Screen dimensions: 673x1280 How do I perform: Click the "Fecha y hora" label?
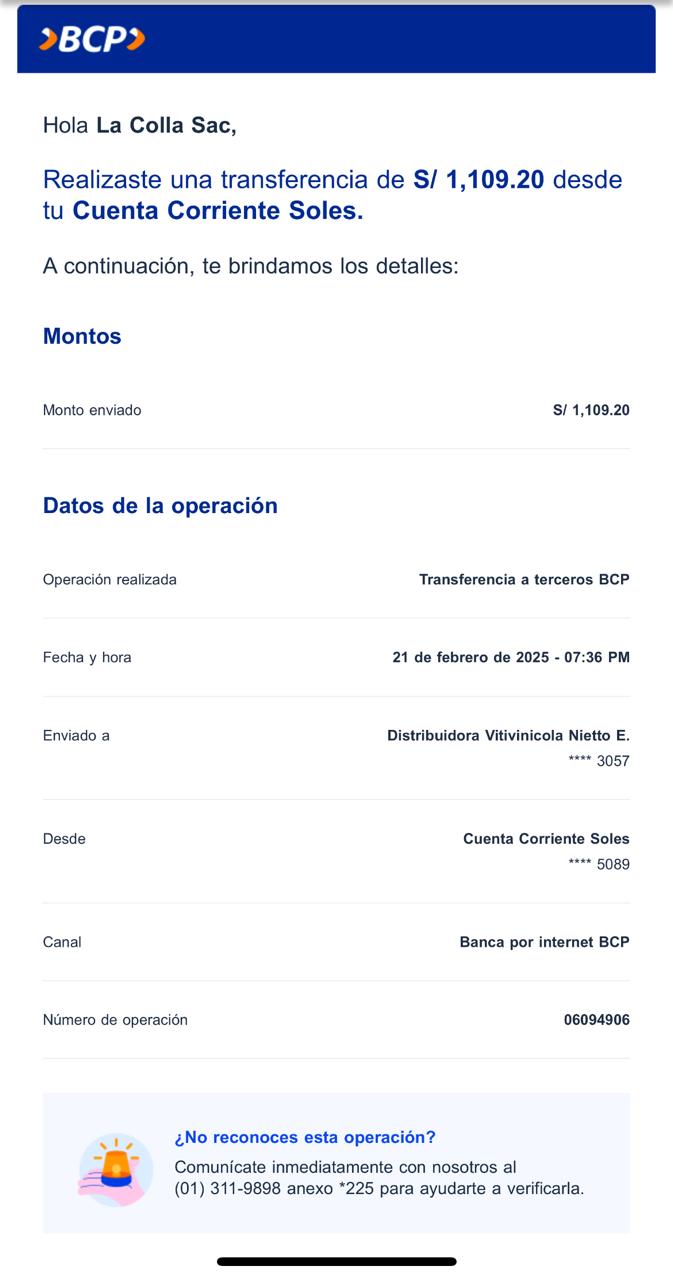pos(87,657)
